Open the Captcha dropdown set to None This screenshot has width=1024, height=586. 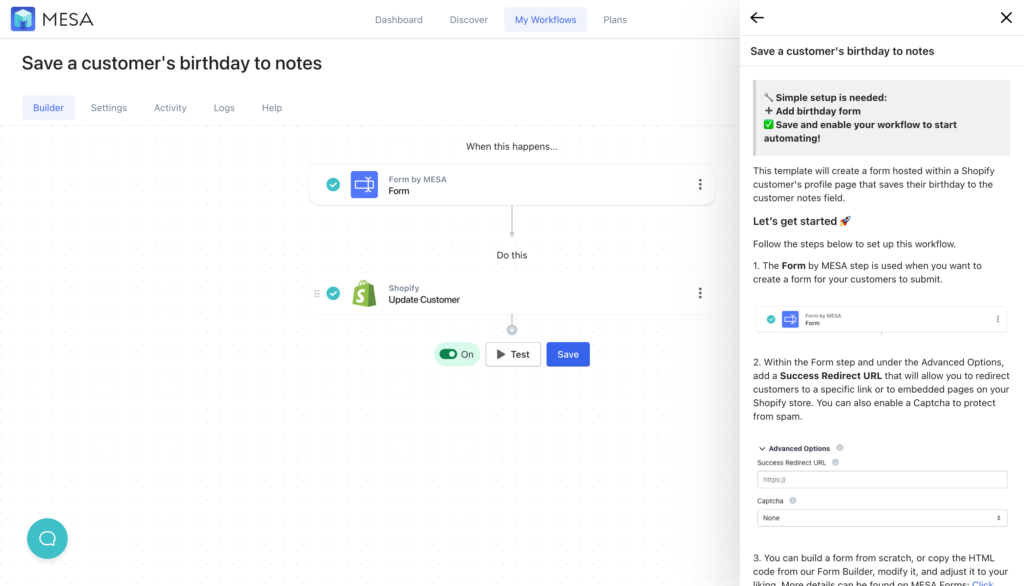pyautogui.click(x=881, y=518)
